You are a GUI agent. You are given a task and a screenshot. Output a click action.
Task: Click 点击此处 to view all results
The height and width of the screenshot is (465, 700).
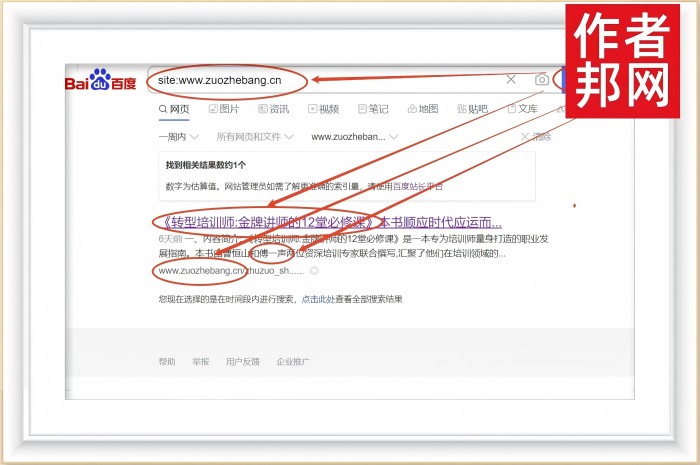pos(317,299)
